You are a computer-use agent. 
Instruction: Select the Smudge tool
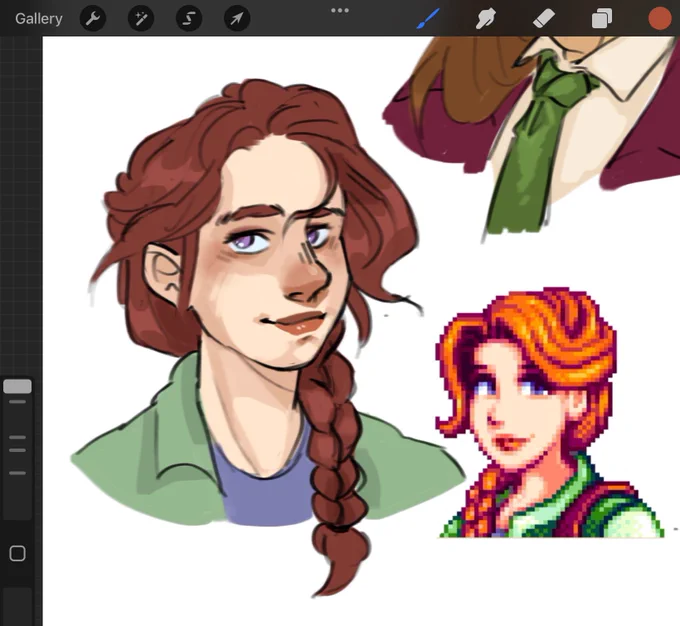pyautogui.click(x=486, y=19)
